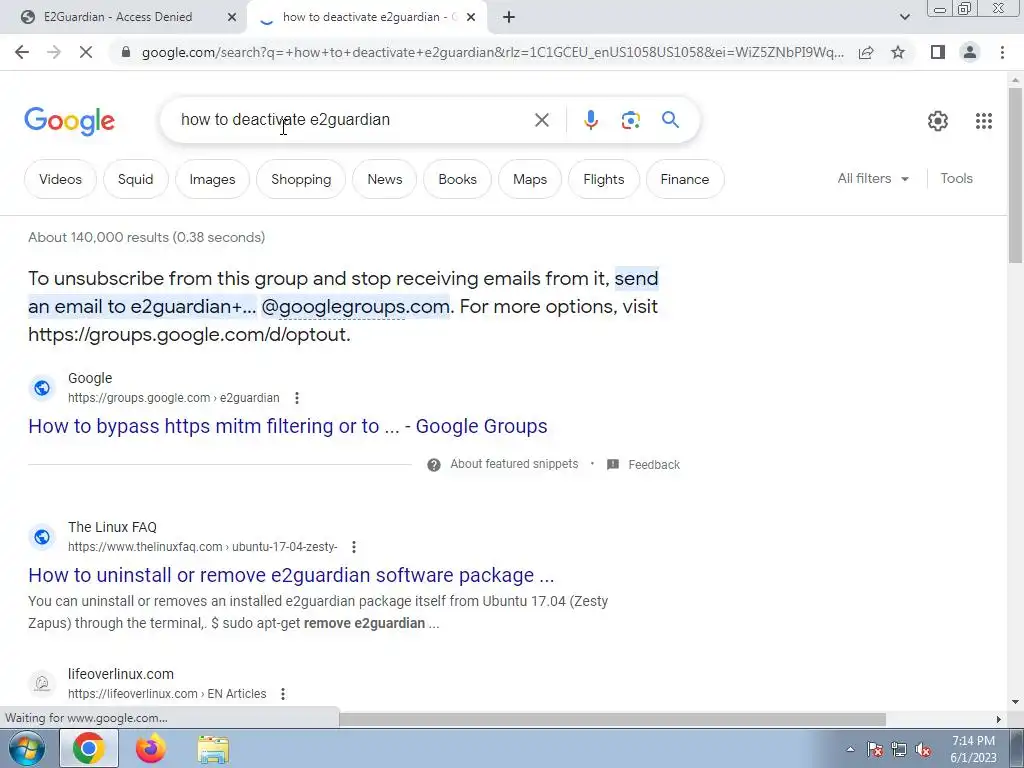Bookmark this page with the star icon
Image resolution: width=1024 pixels, height=768 pixels.
(x=898, y=52)
